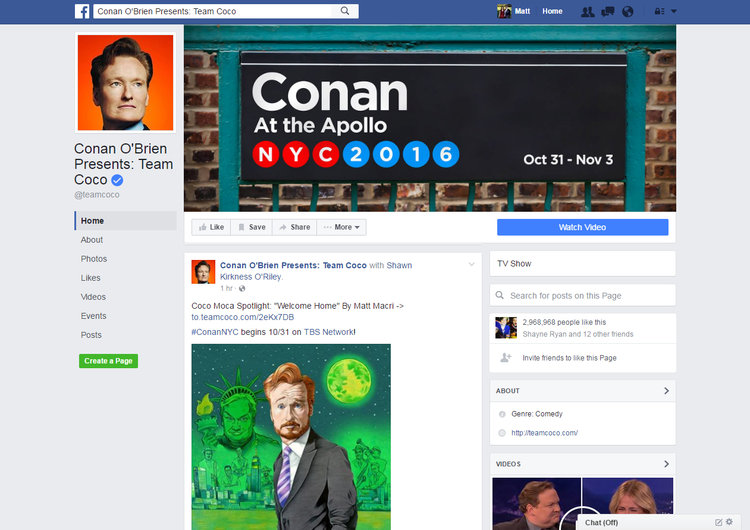Like the Team Coco page
This screenshot has height=530, width=750.
click(x=211, y=227)
